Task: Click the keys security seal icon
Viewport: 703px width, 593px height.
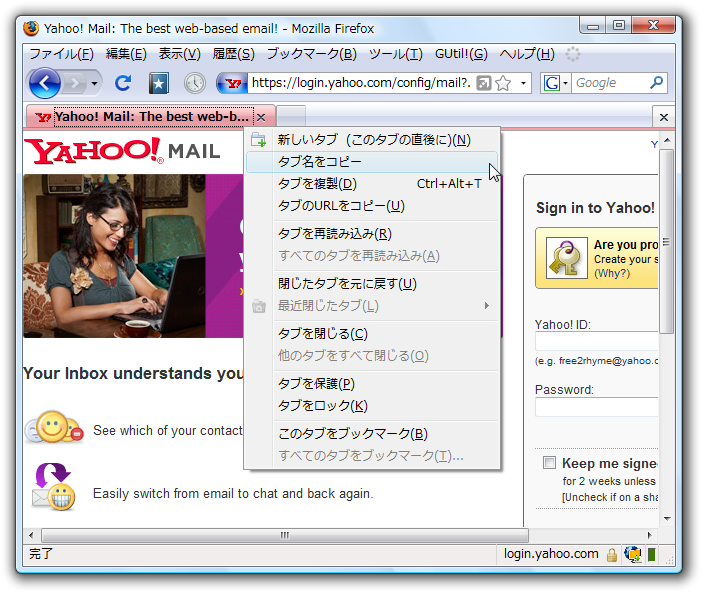Action: [567, 258]
